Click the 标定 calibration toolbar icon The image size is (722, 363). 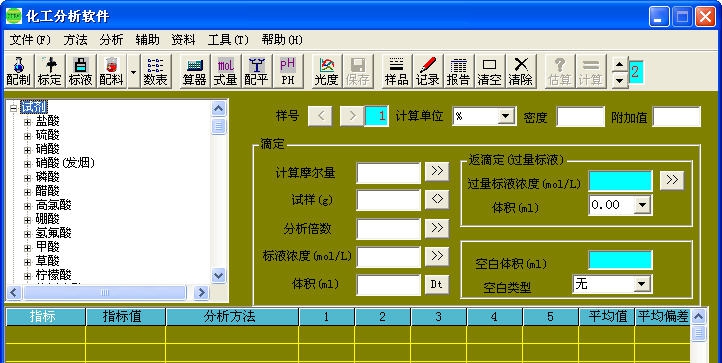(x=49, y=71)
